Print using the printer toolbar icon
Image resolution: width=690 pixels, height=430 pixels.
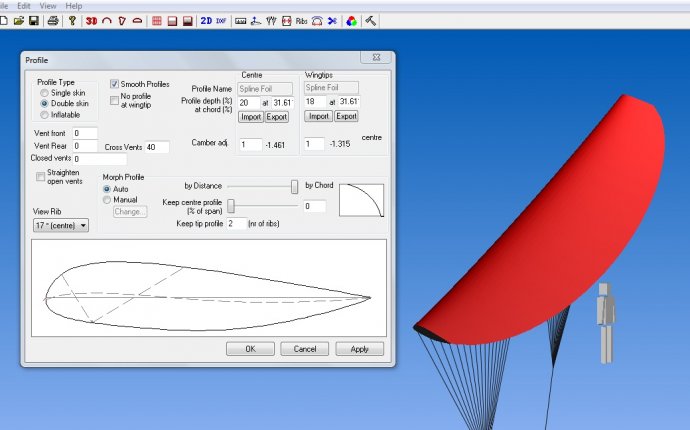[53, 21]
